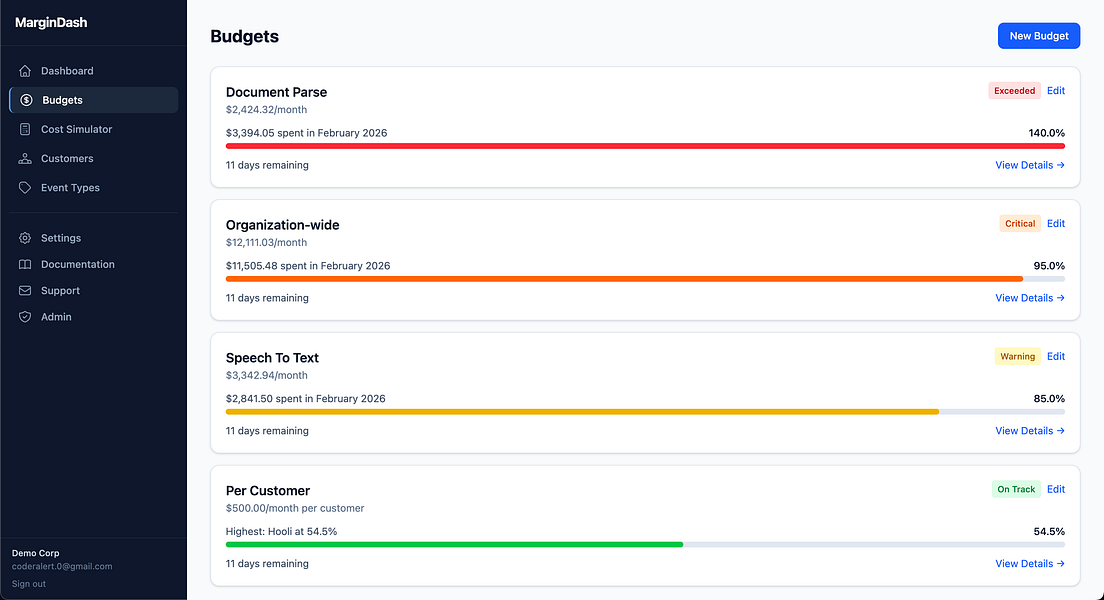
Task: Create a budget with the New Budget button
Action: click(1038, 35)
